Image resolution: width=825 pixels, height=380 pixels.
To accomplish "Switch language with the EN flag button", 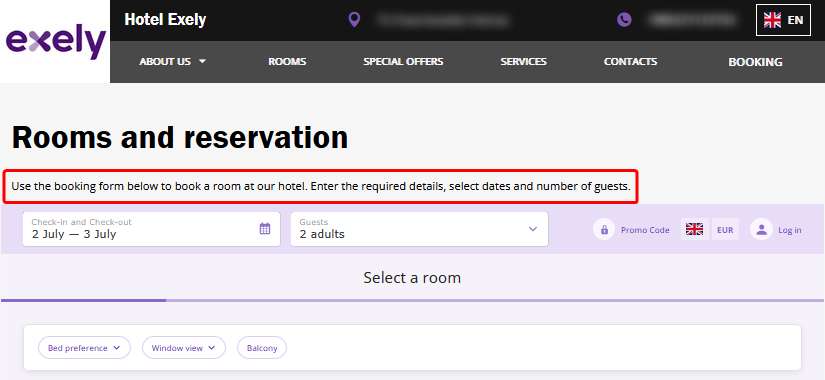I will click(x=783, y=20).
